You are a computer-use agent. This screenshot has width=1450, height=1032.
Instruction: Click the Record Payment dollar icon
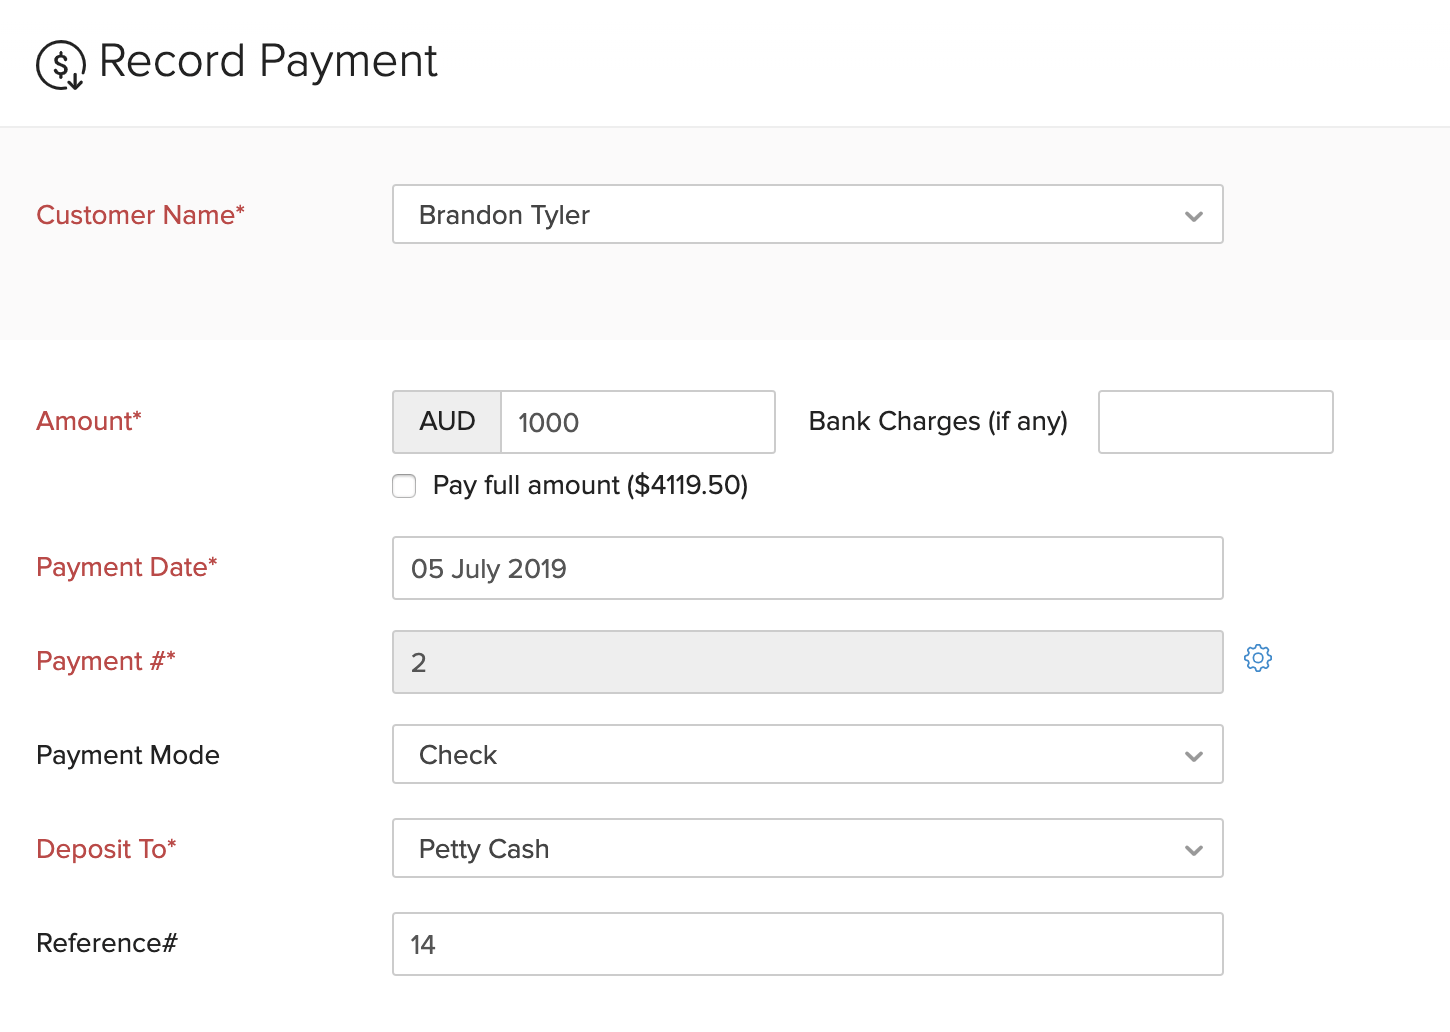coord(61,65)
